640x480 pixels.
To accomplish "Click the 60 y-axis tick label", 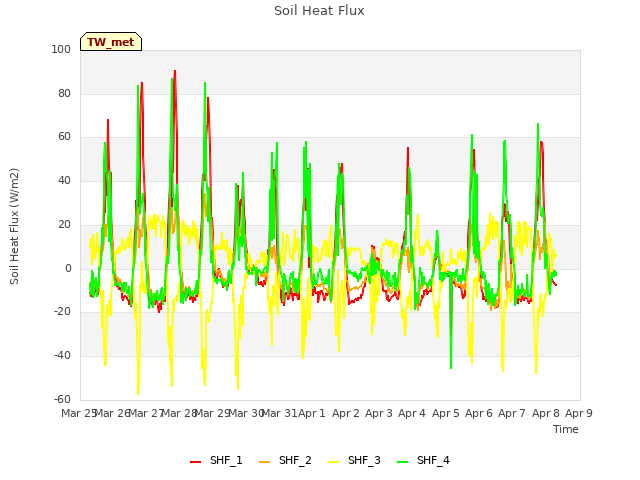I will tap(64, 137).
